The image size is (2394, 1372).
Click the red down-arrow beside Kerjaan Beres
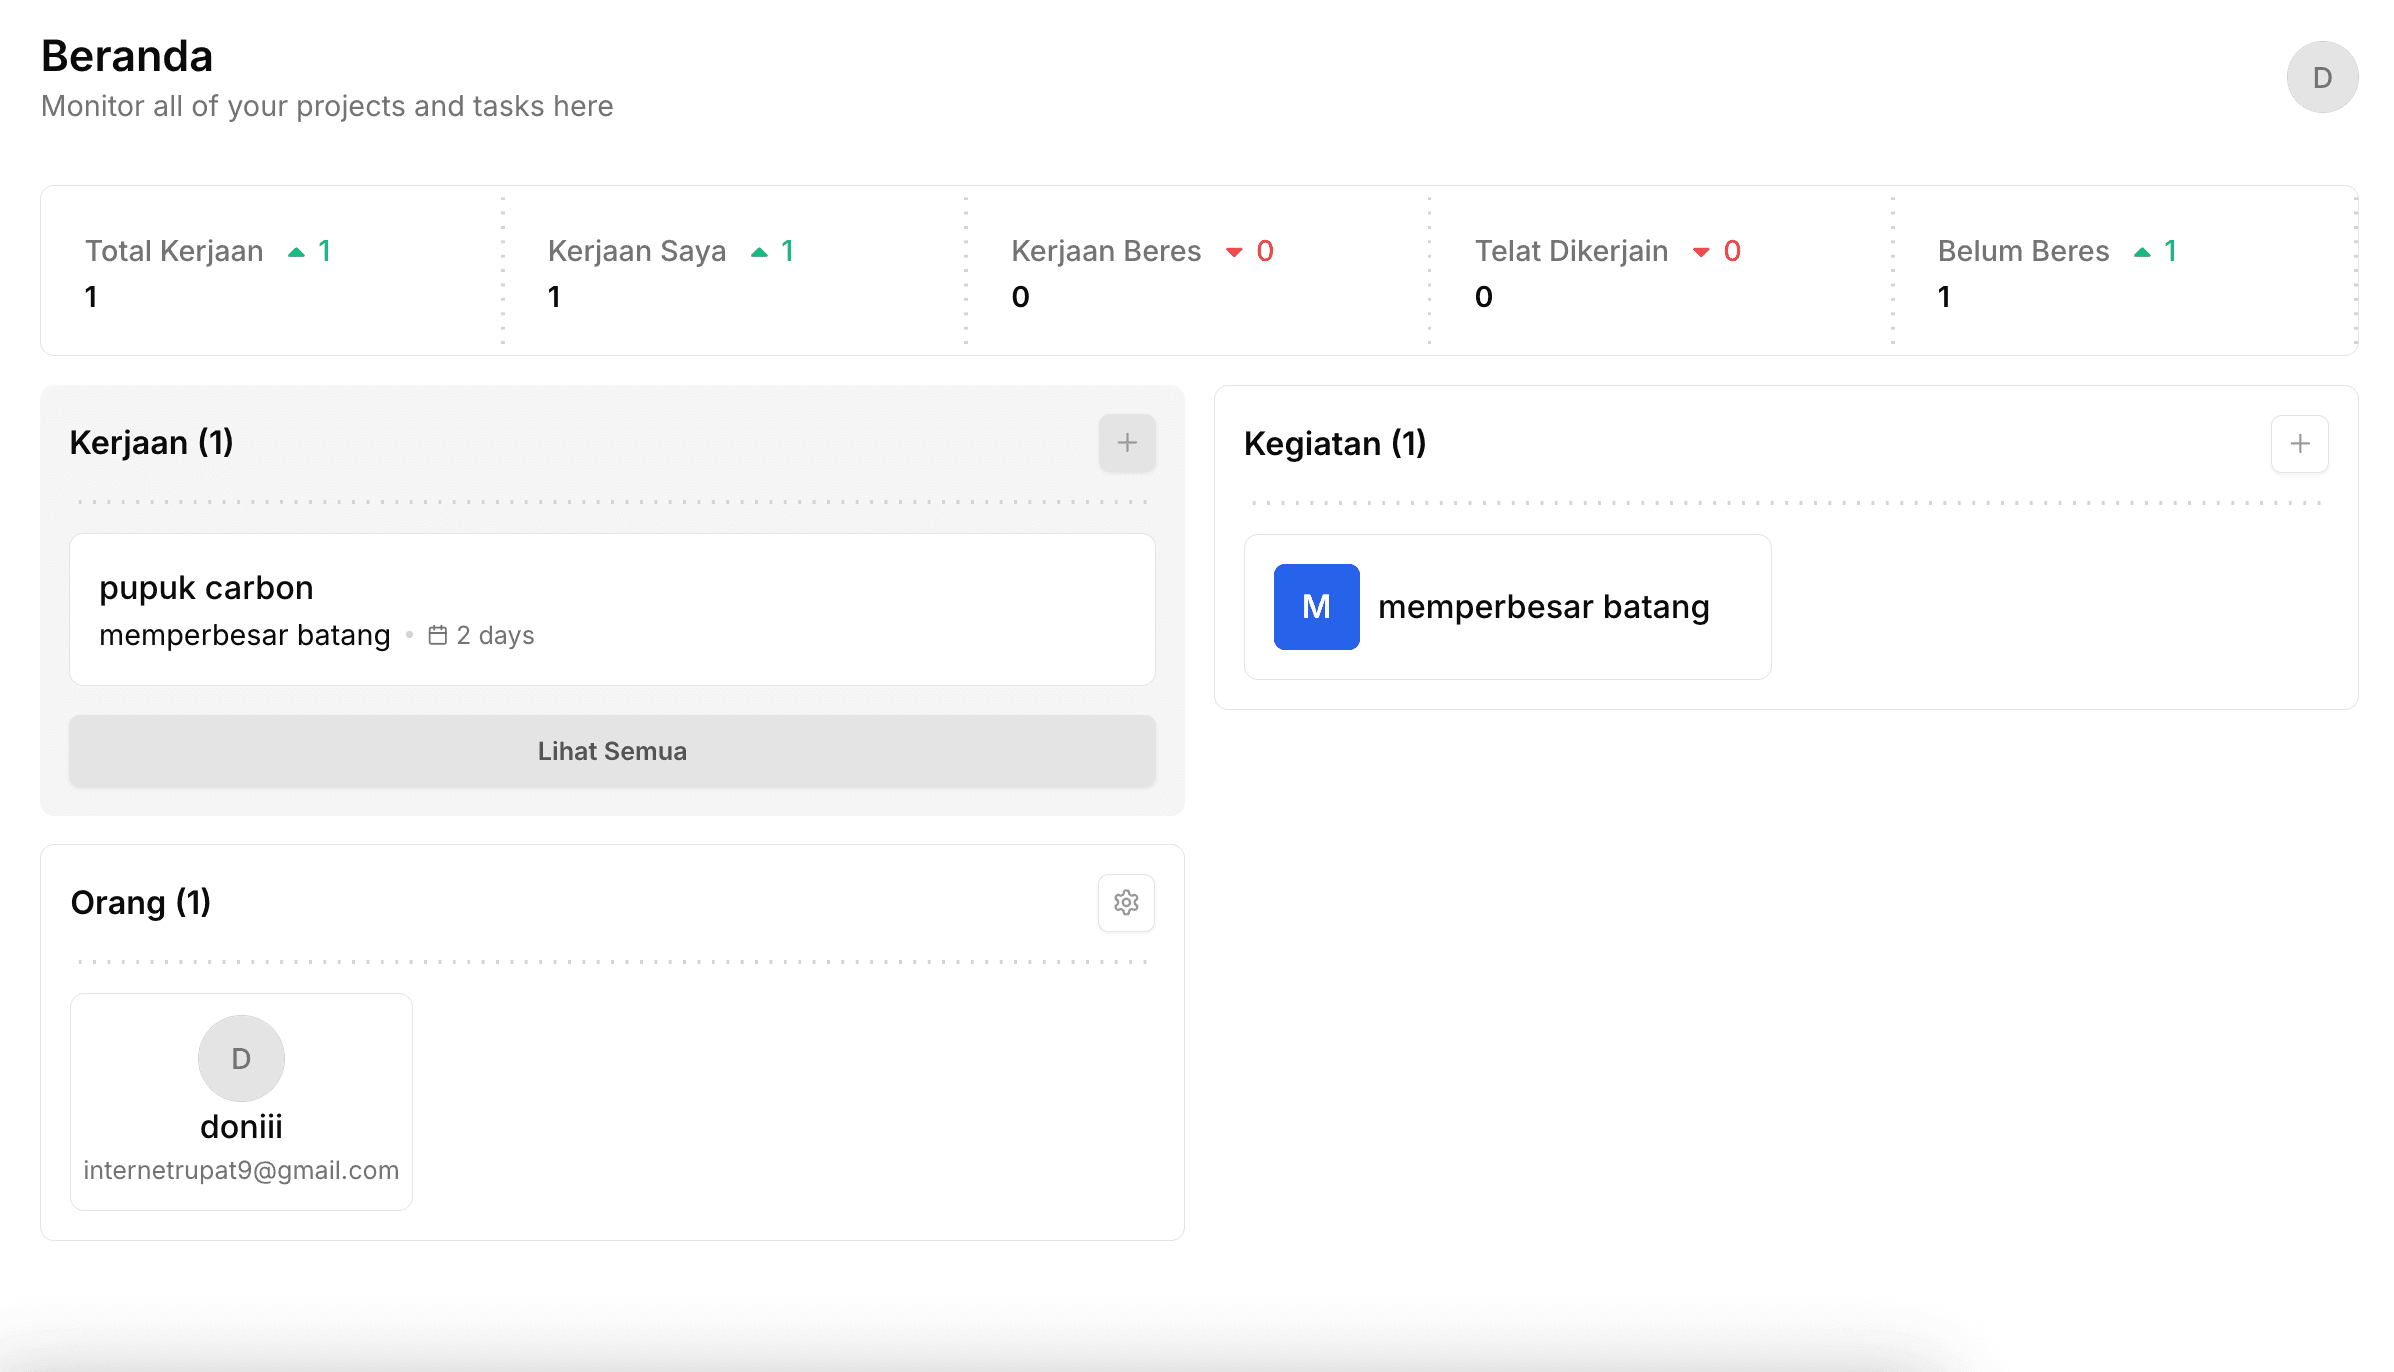point(1234,253)
